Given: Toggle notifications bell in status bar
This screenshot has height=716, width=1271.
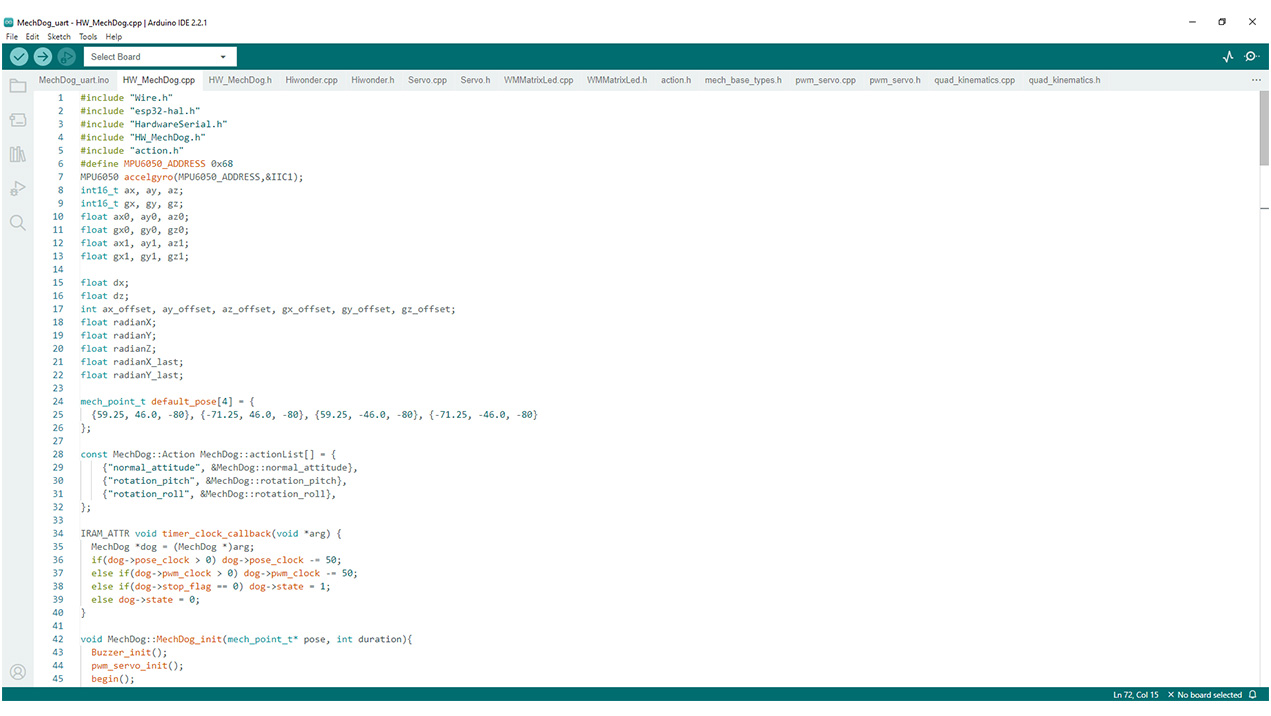Looking at the screenshot, I should (1252, 695).
